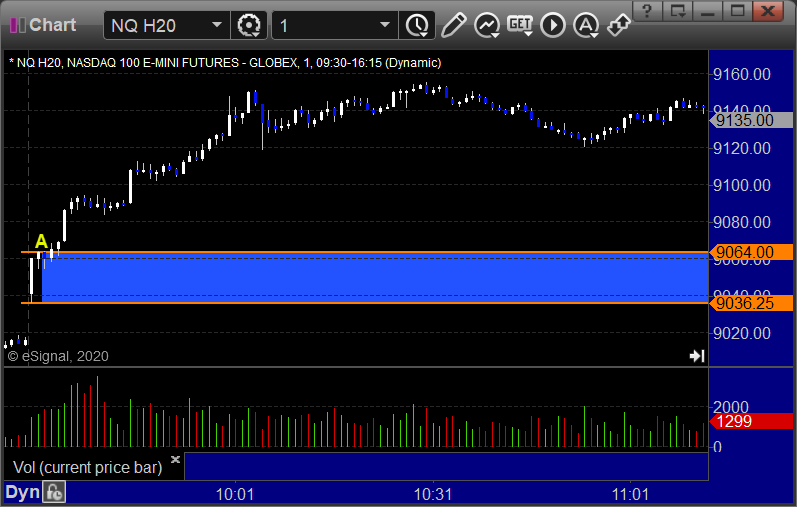Click the link arrows icon in toolbar
This screenshot has width=797, height=507.
coord(619,25)
